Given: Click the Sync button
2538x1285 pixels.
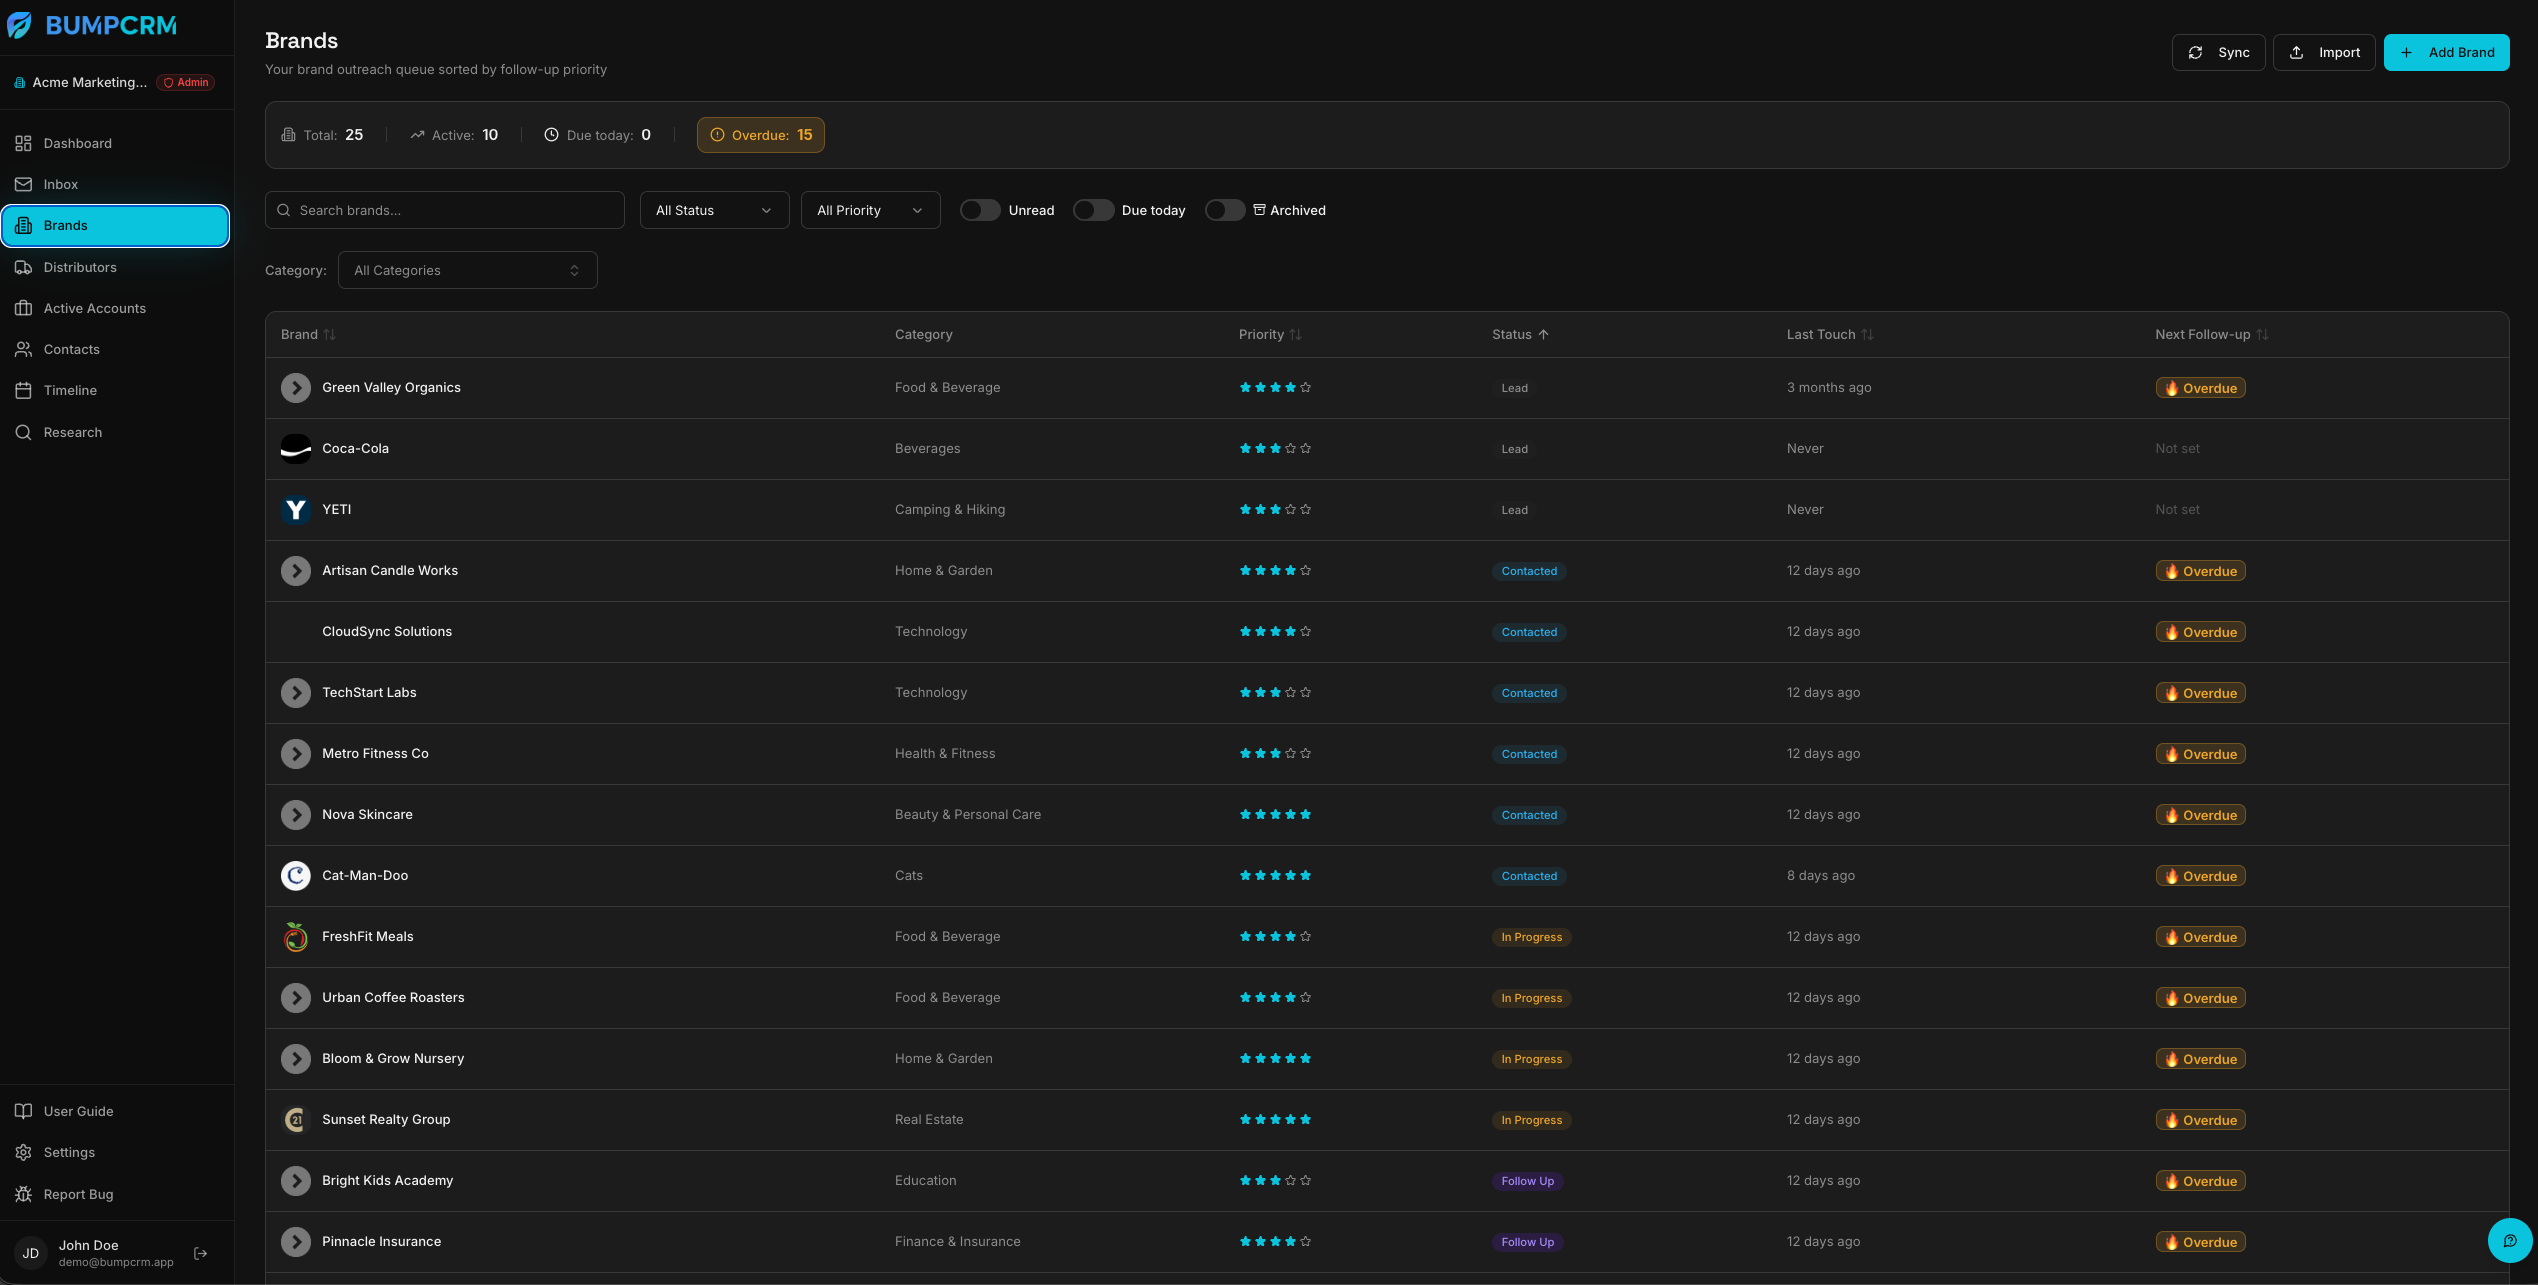Looking at the screenshot, I should pyautogui.click(x=2218, y=52).
